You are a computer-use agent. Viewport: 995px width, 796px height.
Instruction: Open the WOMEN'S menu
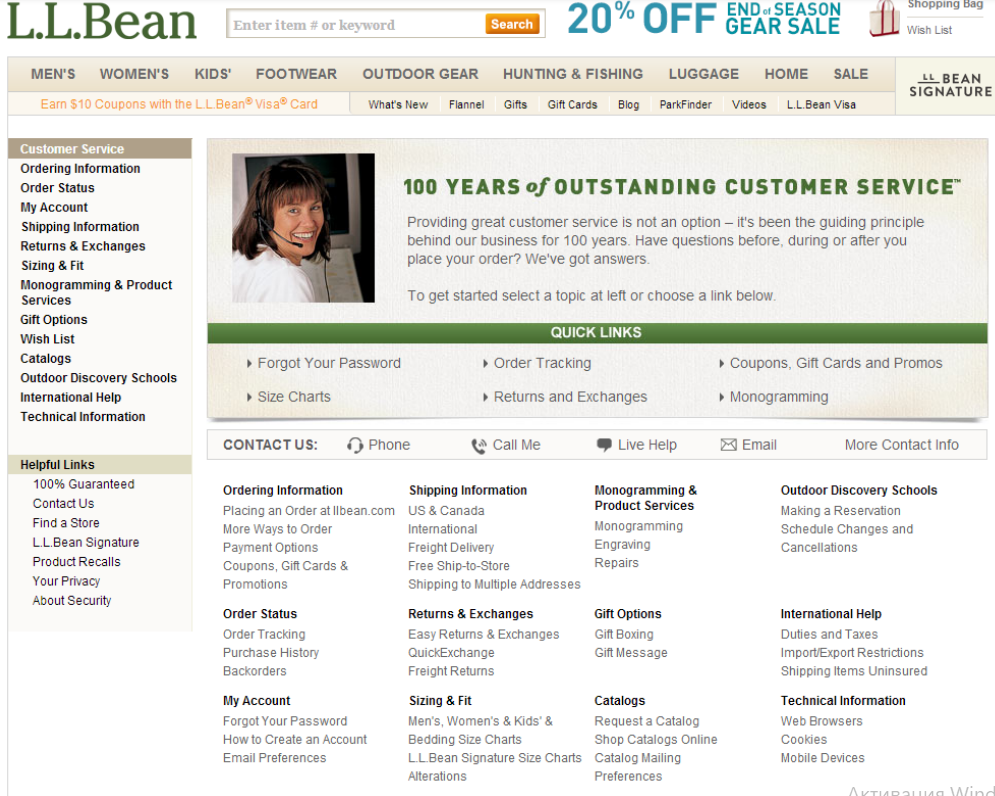coord(135,74)
